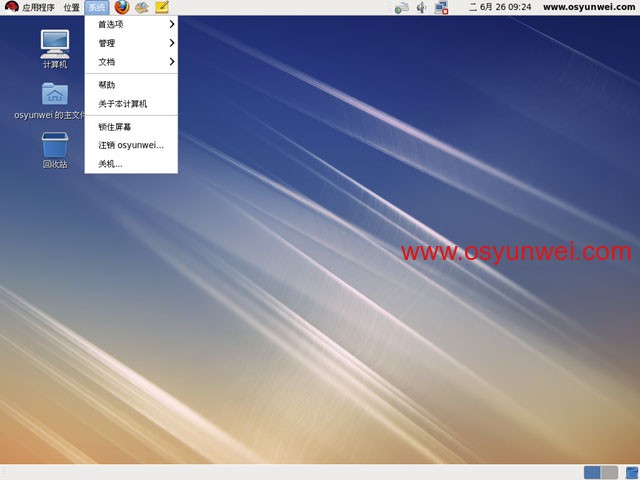Select 关机... menu entry
Screen dimensions: 640x480
(x=131, y=164)
